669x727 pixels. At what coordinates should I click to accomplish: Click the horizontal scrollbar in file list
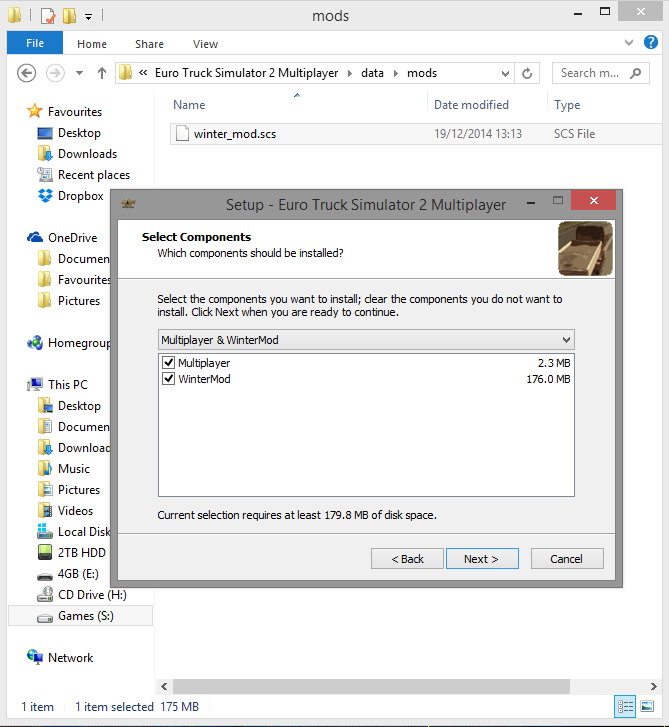pos(371,686)
